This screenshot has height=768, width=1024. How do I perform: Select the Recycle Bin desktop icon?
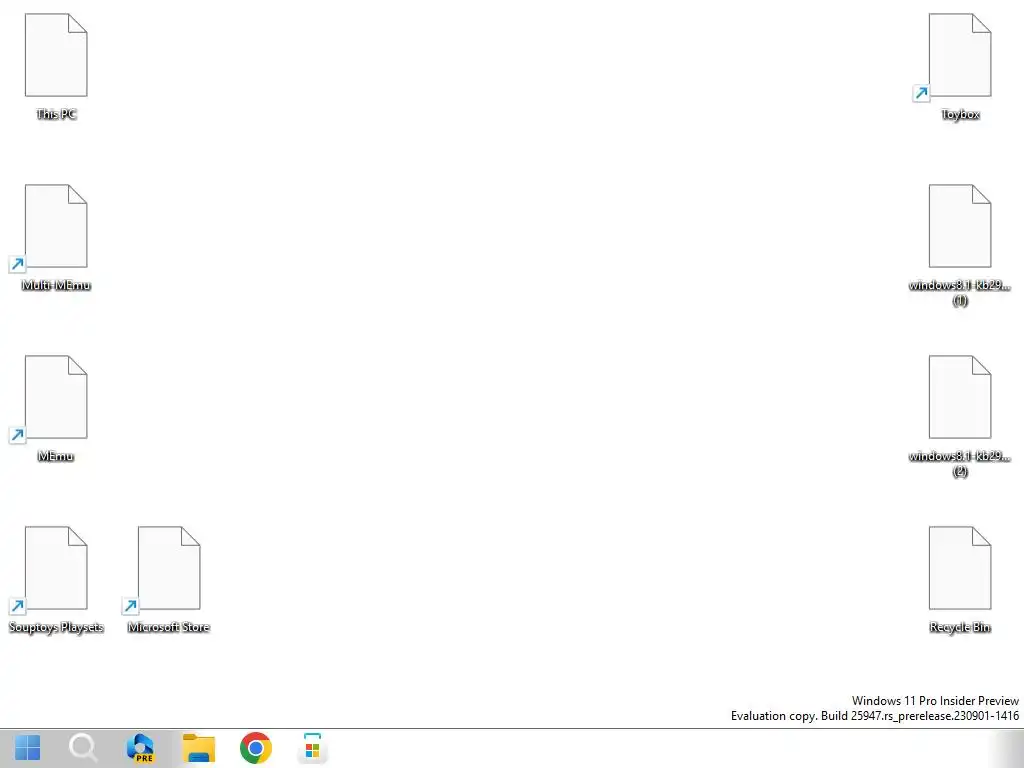[x=960, y=568]
